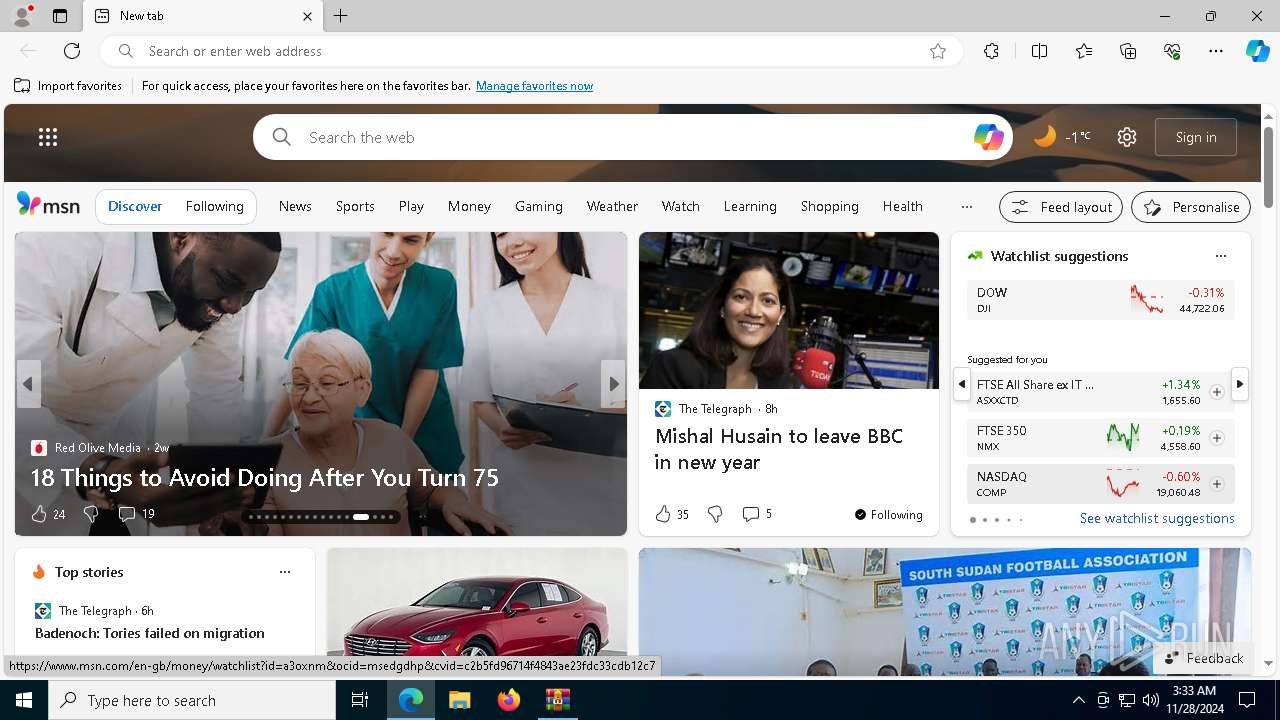The image size is (1280, 720).
Task: Add FTSE 350 to watchlist
Action: pos(1216,438)
